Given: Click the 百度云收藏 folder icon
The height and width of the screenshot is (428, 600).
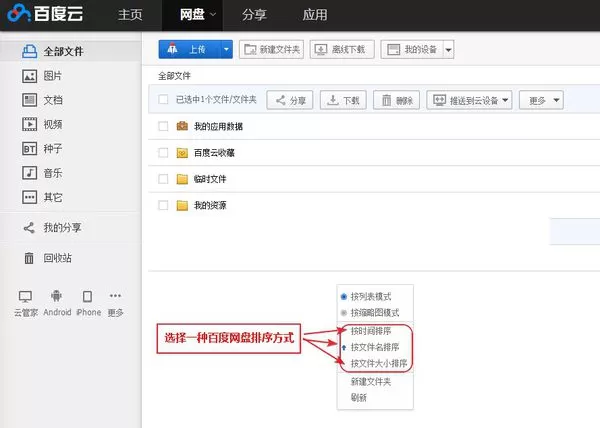Looking at the screenshot, I should pos(182,153).
